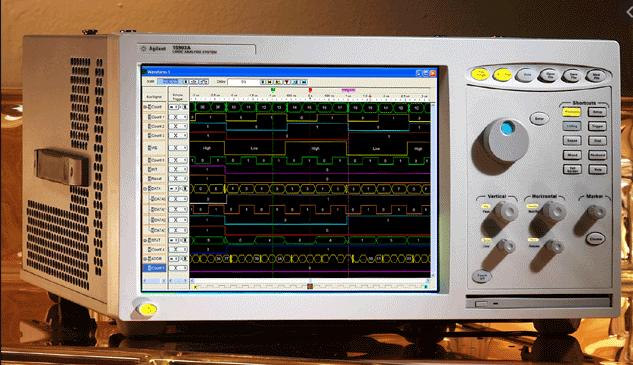Click the Trigger shortcut button
The height and width of the screenshot is (365, 633).
point(597,126)
